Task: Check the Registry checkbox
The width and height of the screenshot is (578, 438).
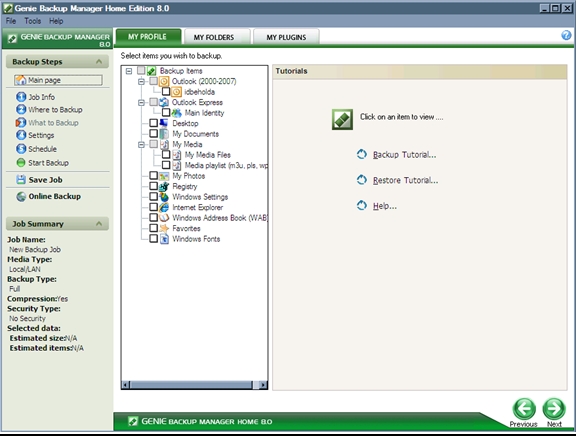Action: click(x=153, y=186)
